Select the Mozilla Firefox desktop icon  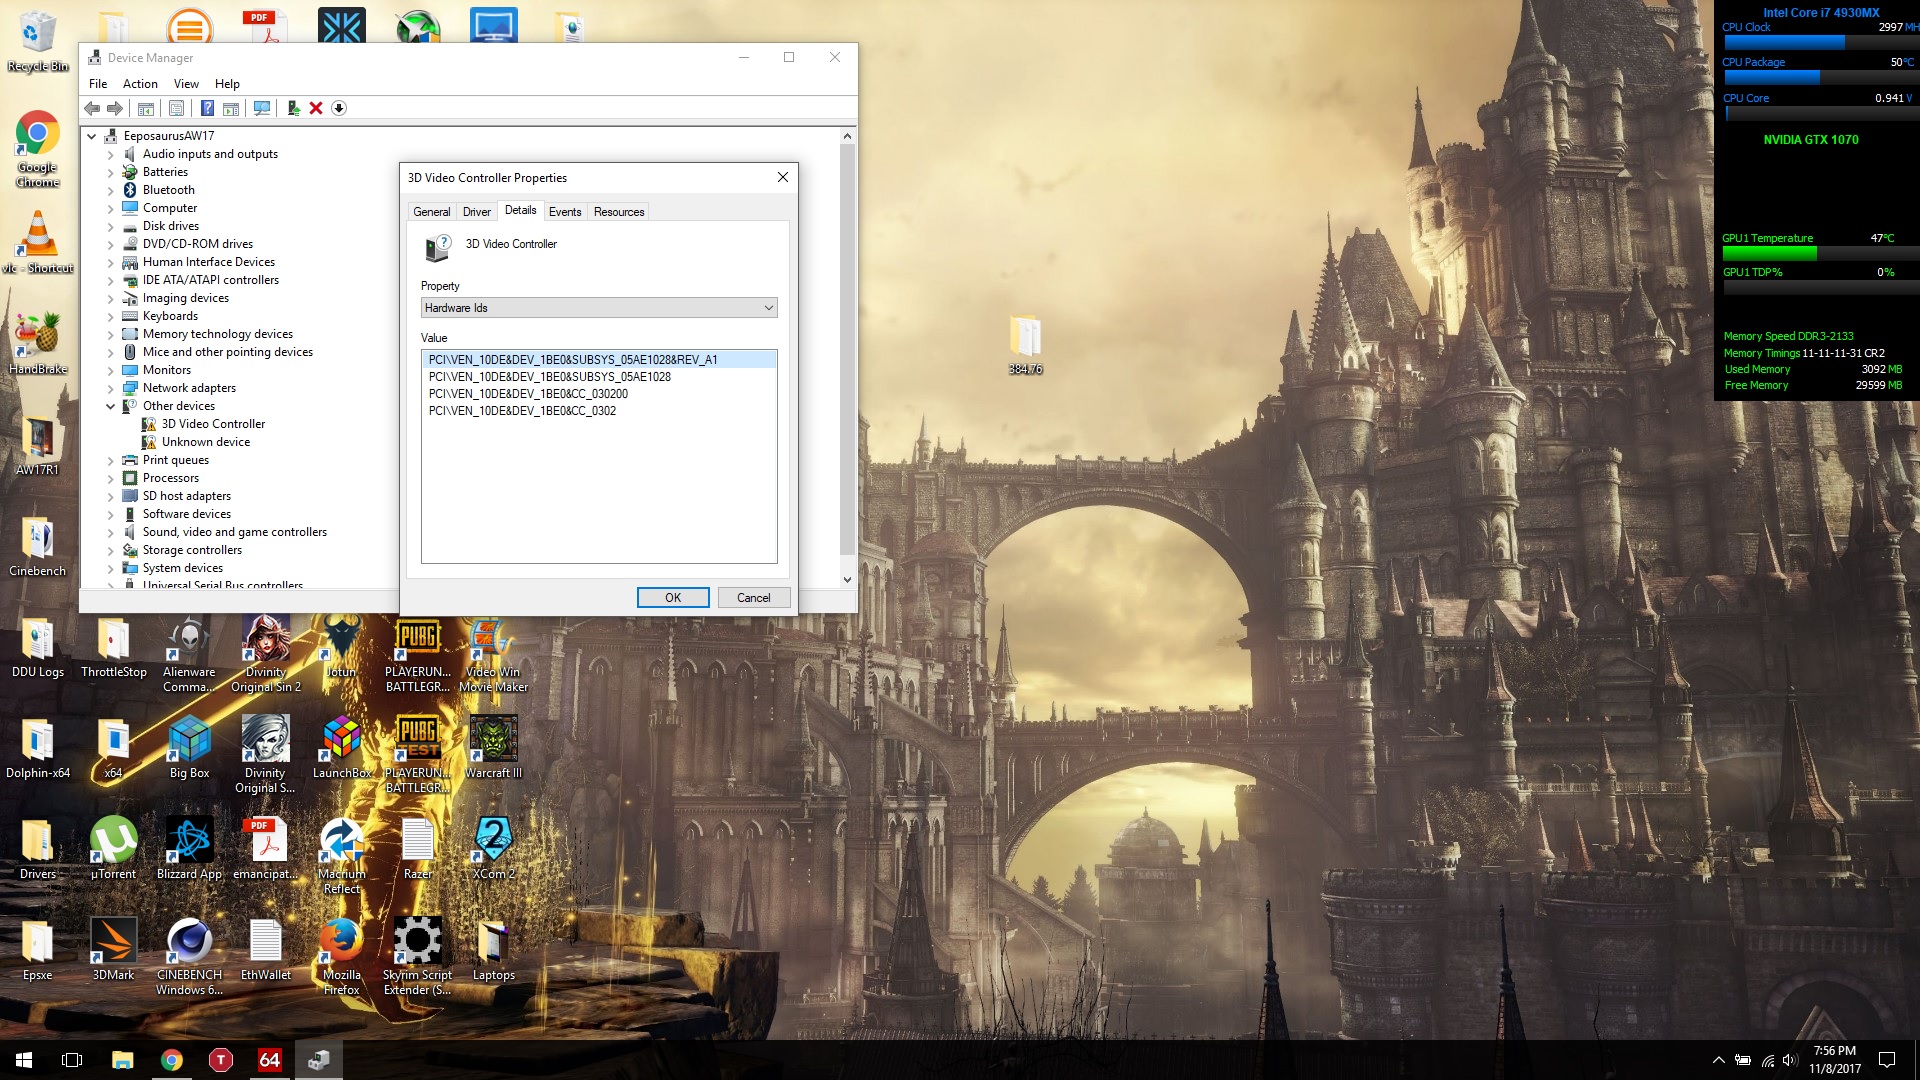[x=341, y=957]
